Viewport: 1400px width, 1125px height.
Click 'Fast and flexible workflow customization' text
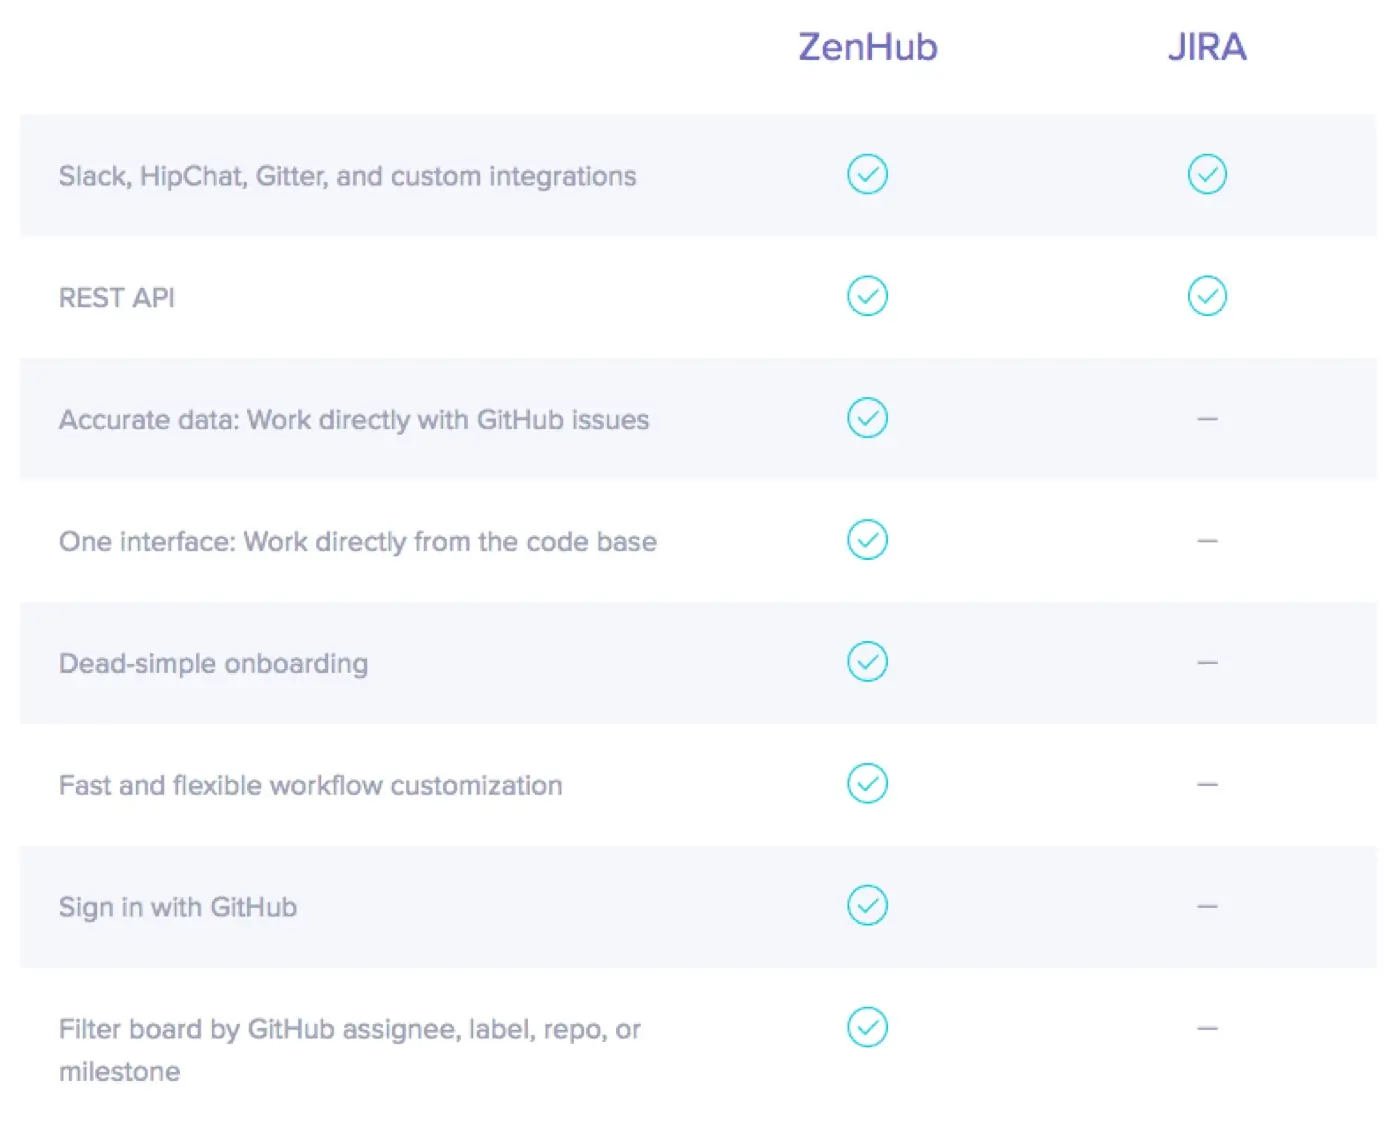[x=310, y=786]
